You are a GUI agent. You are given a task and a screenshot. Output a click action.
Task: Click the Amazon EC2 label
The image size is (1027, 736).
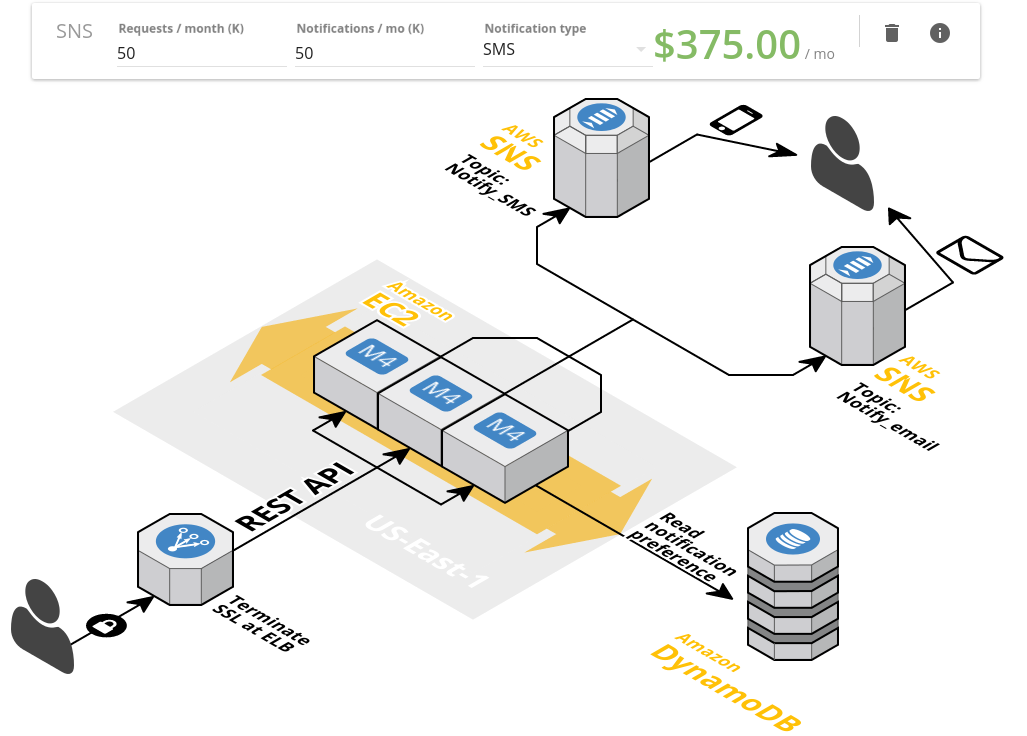407,304
